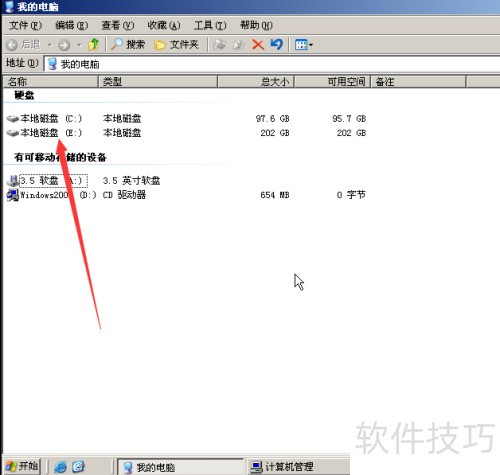Open the 查看(V) menu
Screen dimensions: 500x475
118,25
